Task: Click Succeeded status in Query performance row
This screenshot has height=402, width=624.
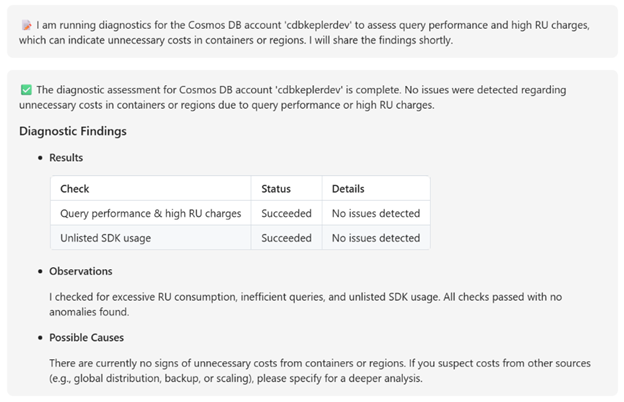Action: point(286,213)
